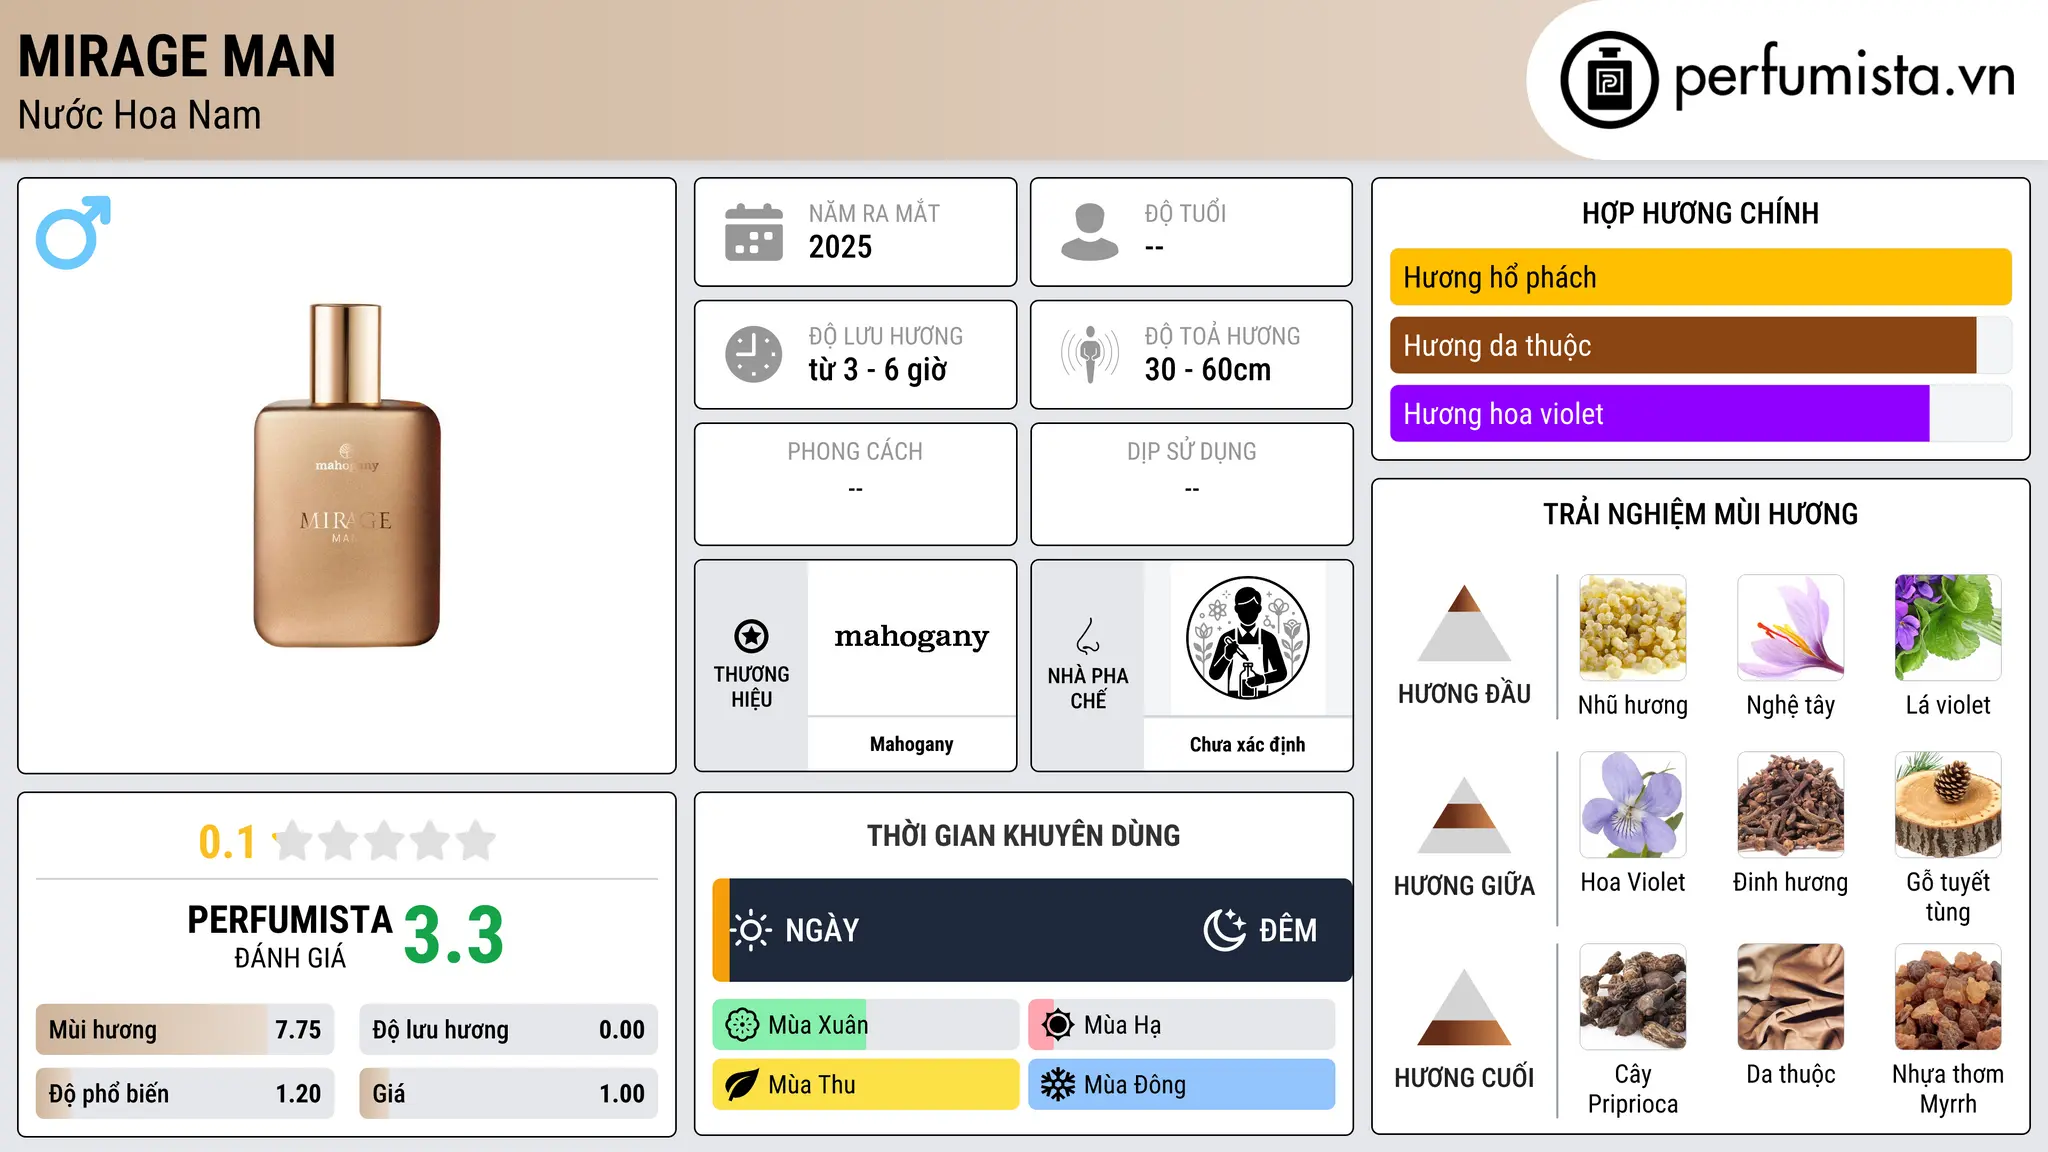Click the Mùa Hạ season bar
Screen dimensions: 2048x1152
click(x=1182, y=1025)
